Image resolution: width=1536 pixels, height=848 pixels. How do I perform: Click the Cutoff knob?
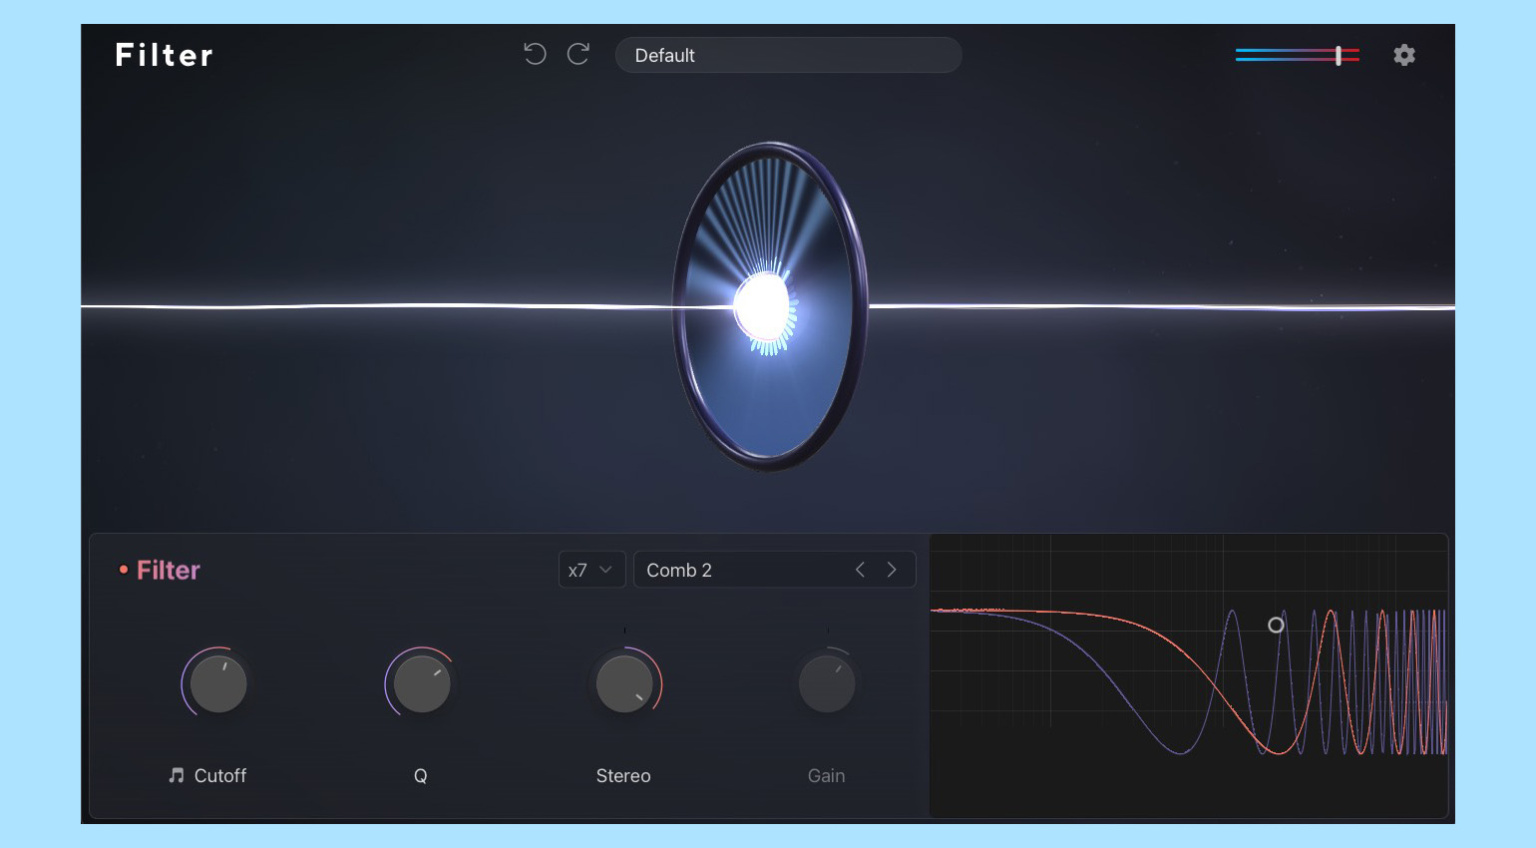[x=216, y=684]
